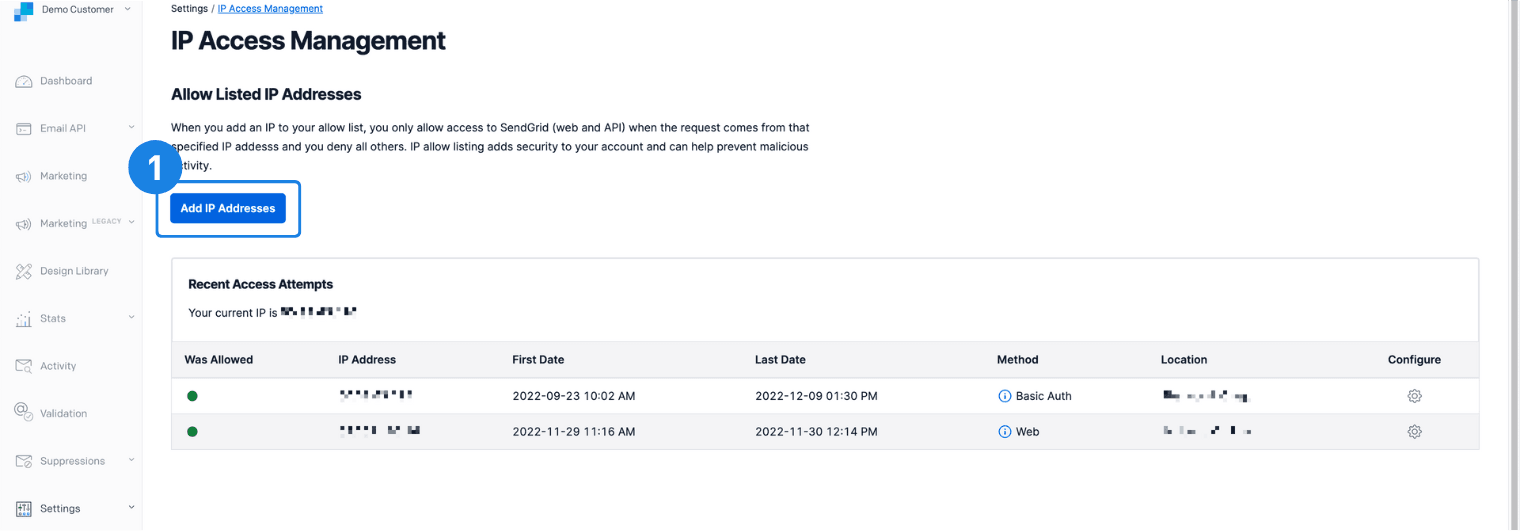Click the page vertical scrollbar
The image size is (1520, 531).
click(x=1514, y=265)
